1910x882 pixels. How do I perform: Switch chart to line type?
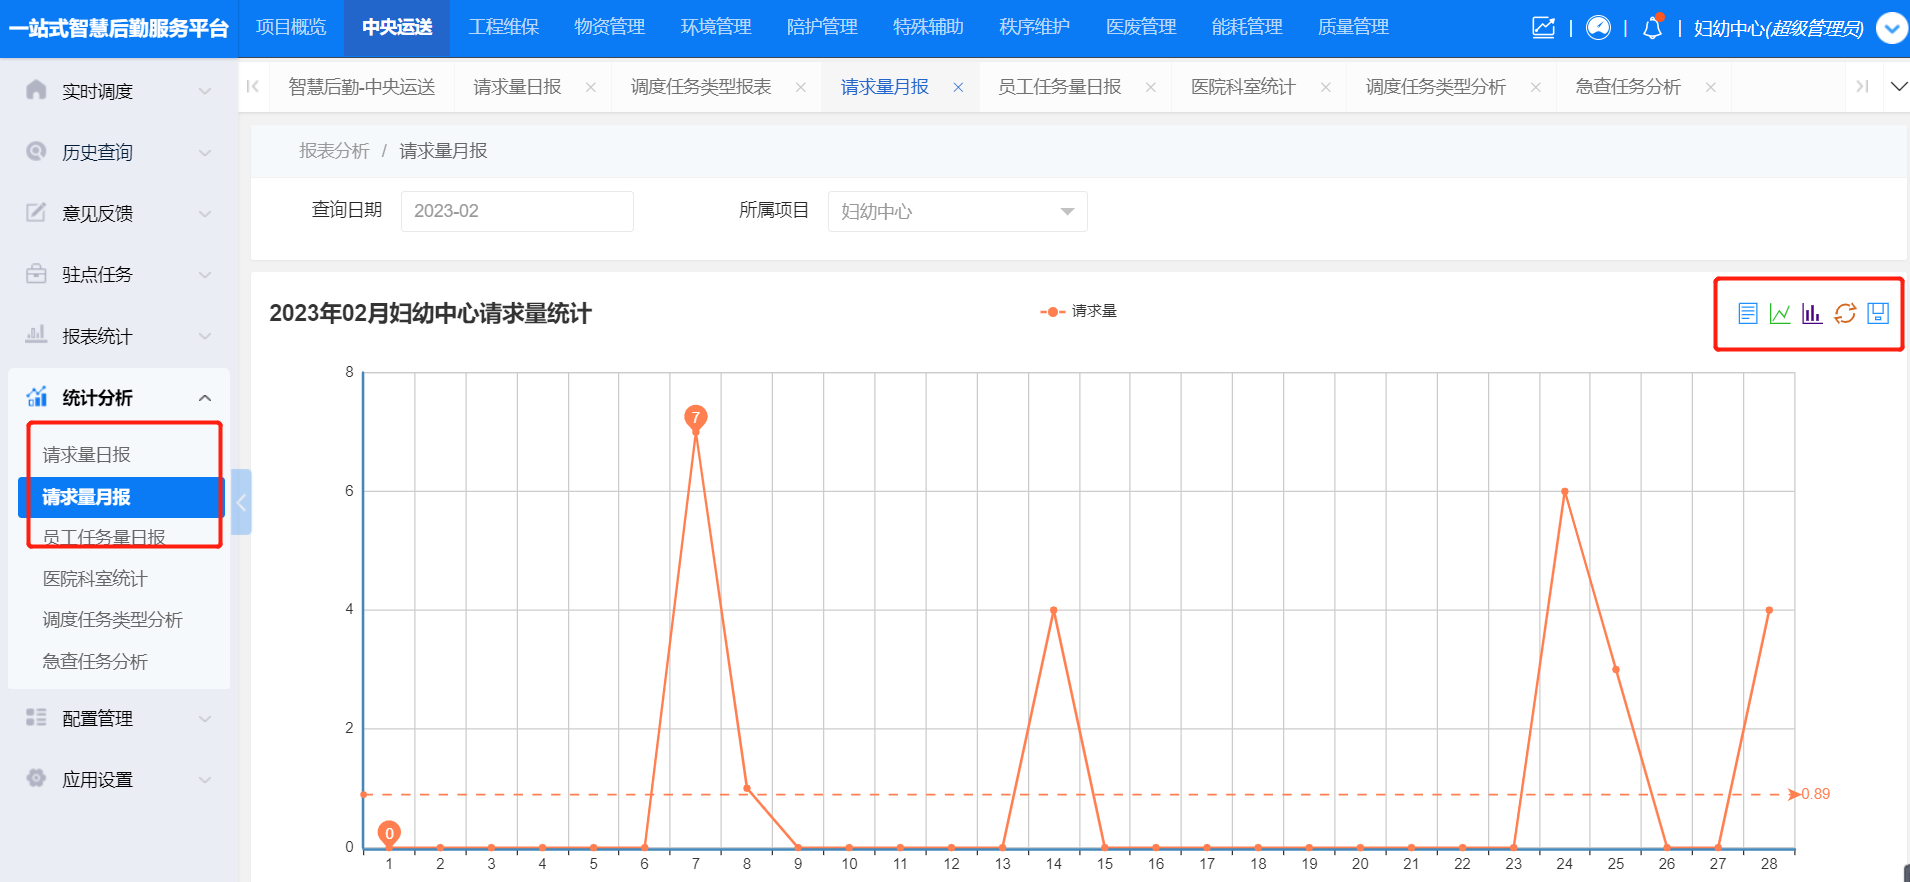point(1780,313)
